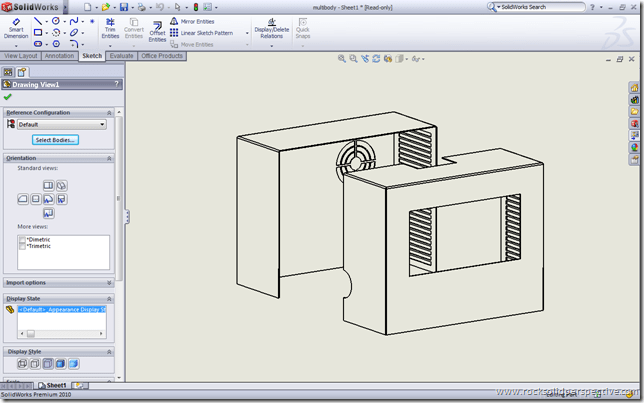Click Linear Sketch Pattern

202,33
